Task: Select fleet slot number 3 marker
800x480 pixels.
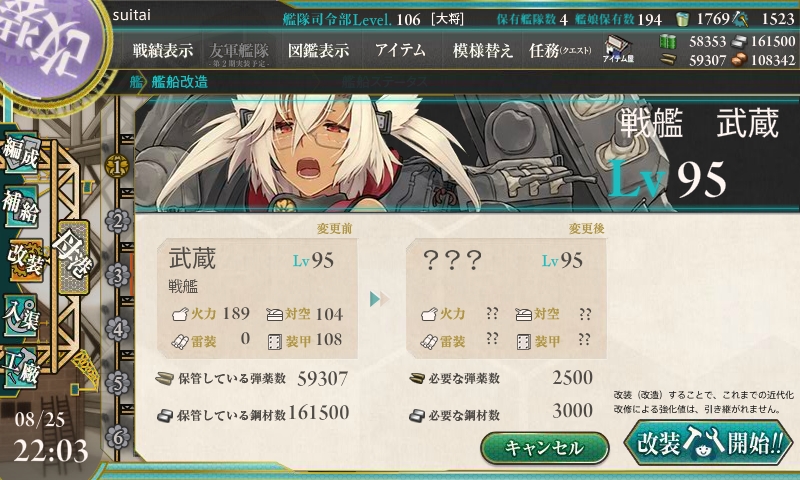Action: pyautogui.click(x=118, y=275)
